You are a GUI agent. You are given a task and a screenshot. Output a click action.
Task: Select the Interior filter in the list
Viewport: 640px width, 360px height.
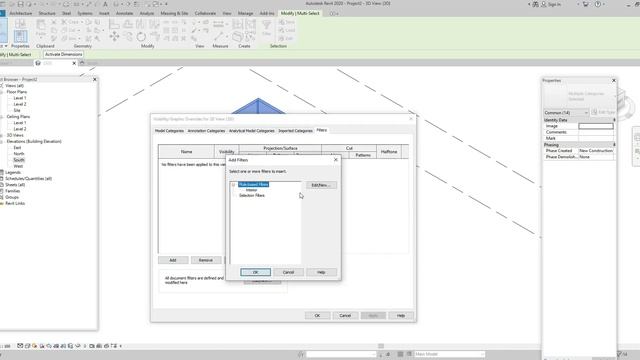click(251, 190)
